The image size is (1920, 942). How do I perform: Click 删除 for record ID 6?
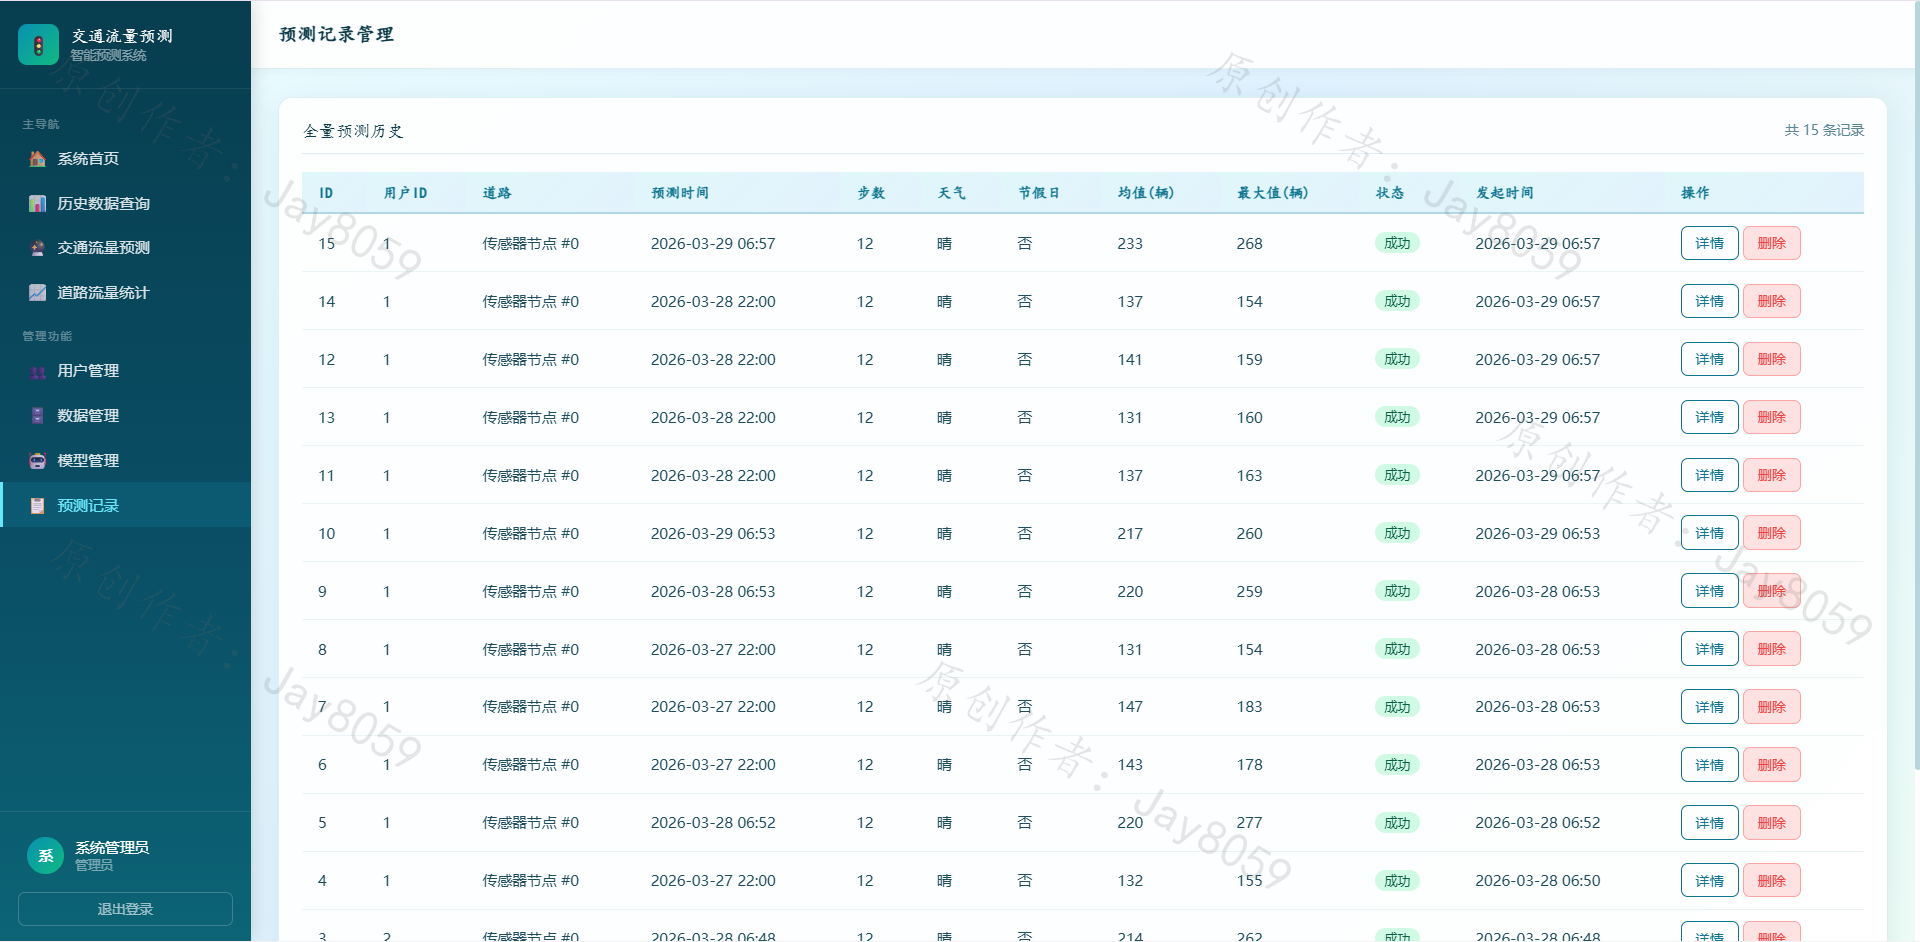click(1771, 765)
